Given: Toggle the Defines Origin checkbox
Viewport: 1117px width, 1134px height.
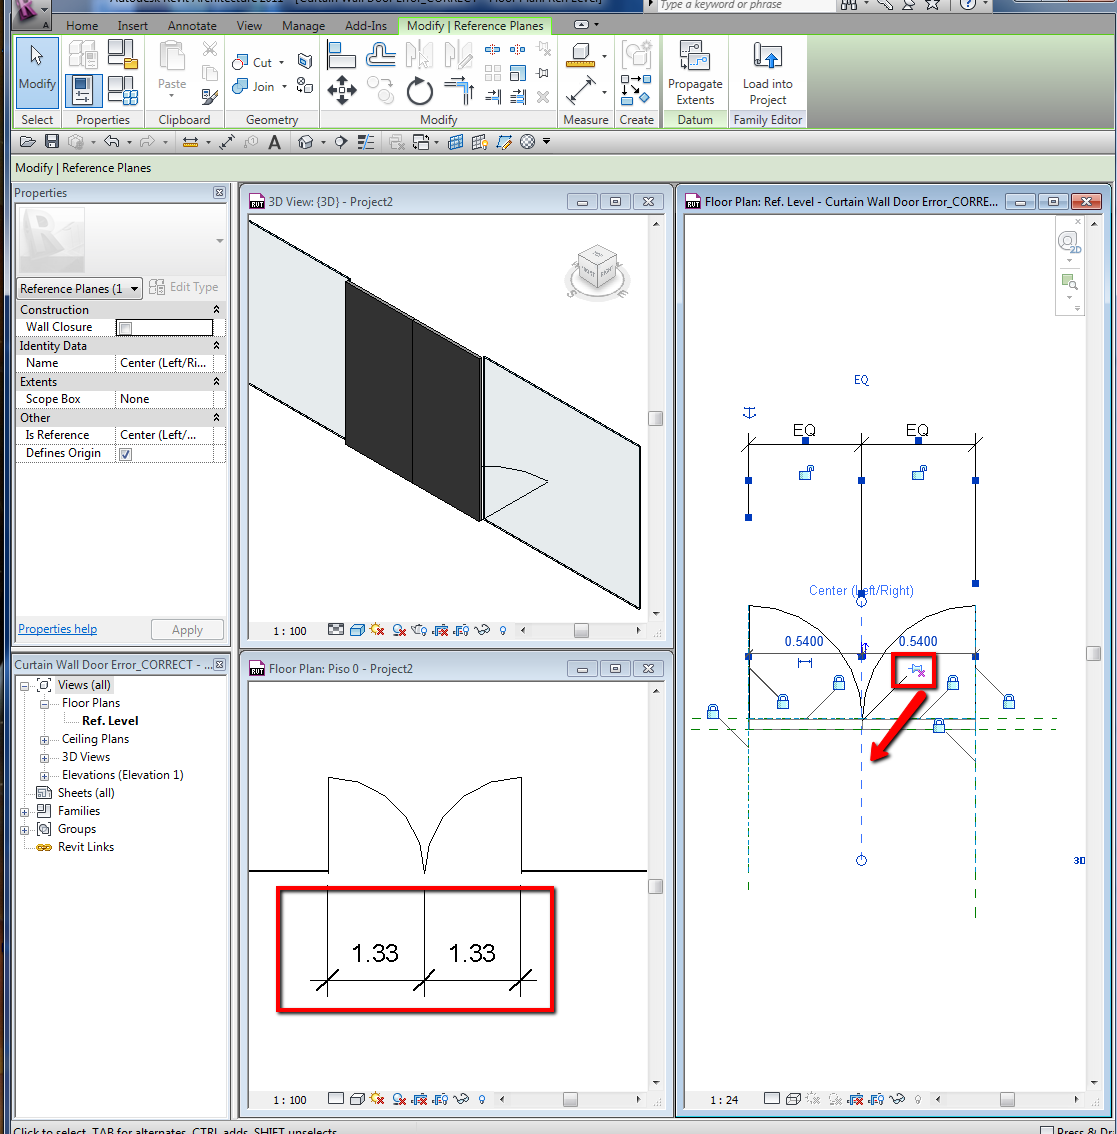Looking at the screenshot, I should [x=125, y=454].
